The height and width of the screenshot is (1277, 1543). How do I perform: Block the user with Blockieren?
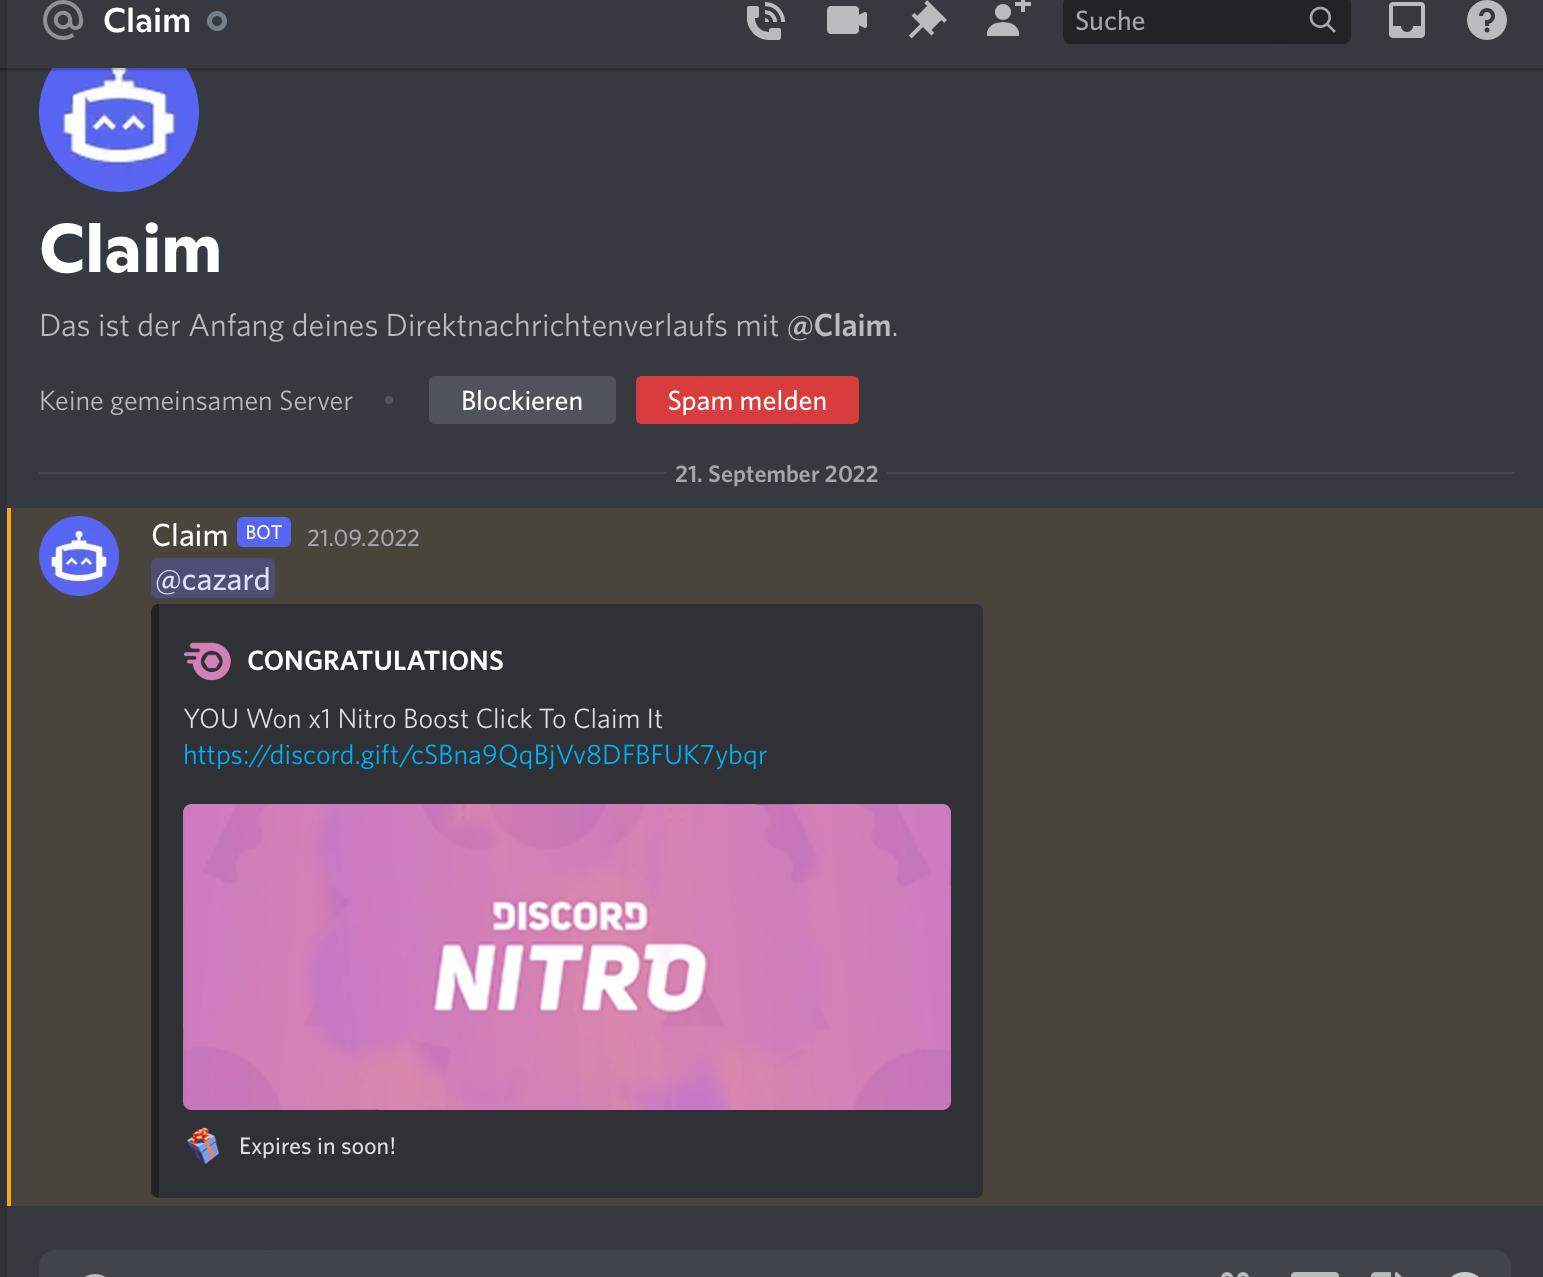coord(521,400)
